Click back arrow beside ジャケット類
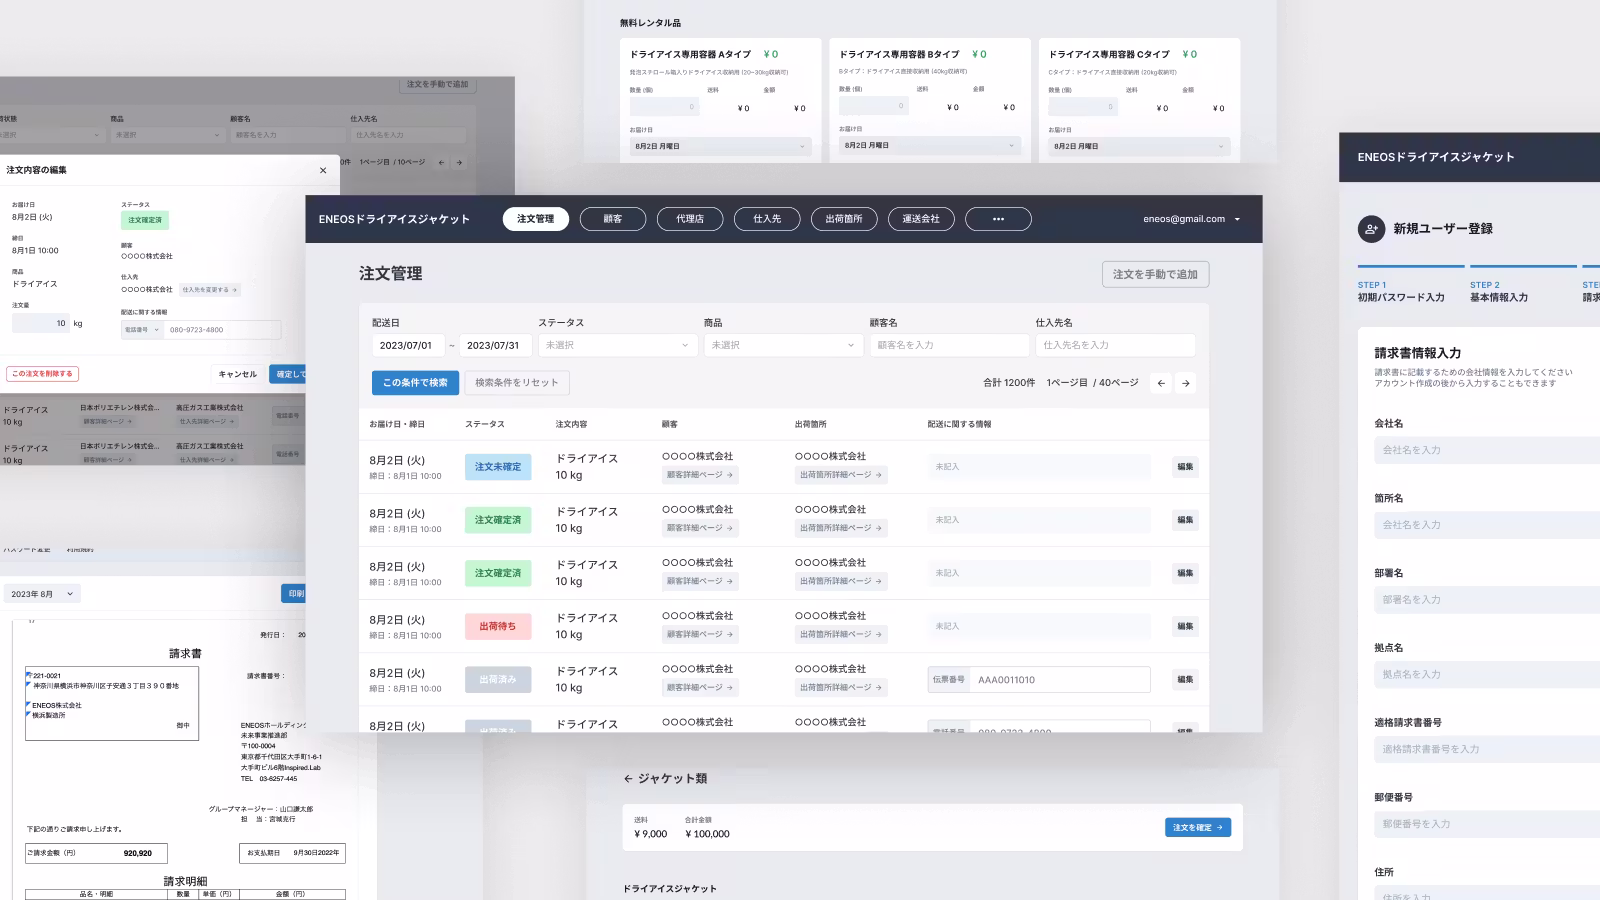Screen dimensions: 1600x900 628,778
